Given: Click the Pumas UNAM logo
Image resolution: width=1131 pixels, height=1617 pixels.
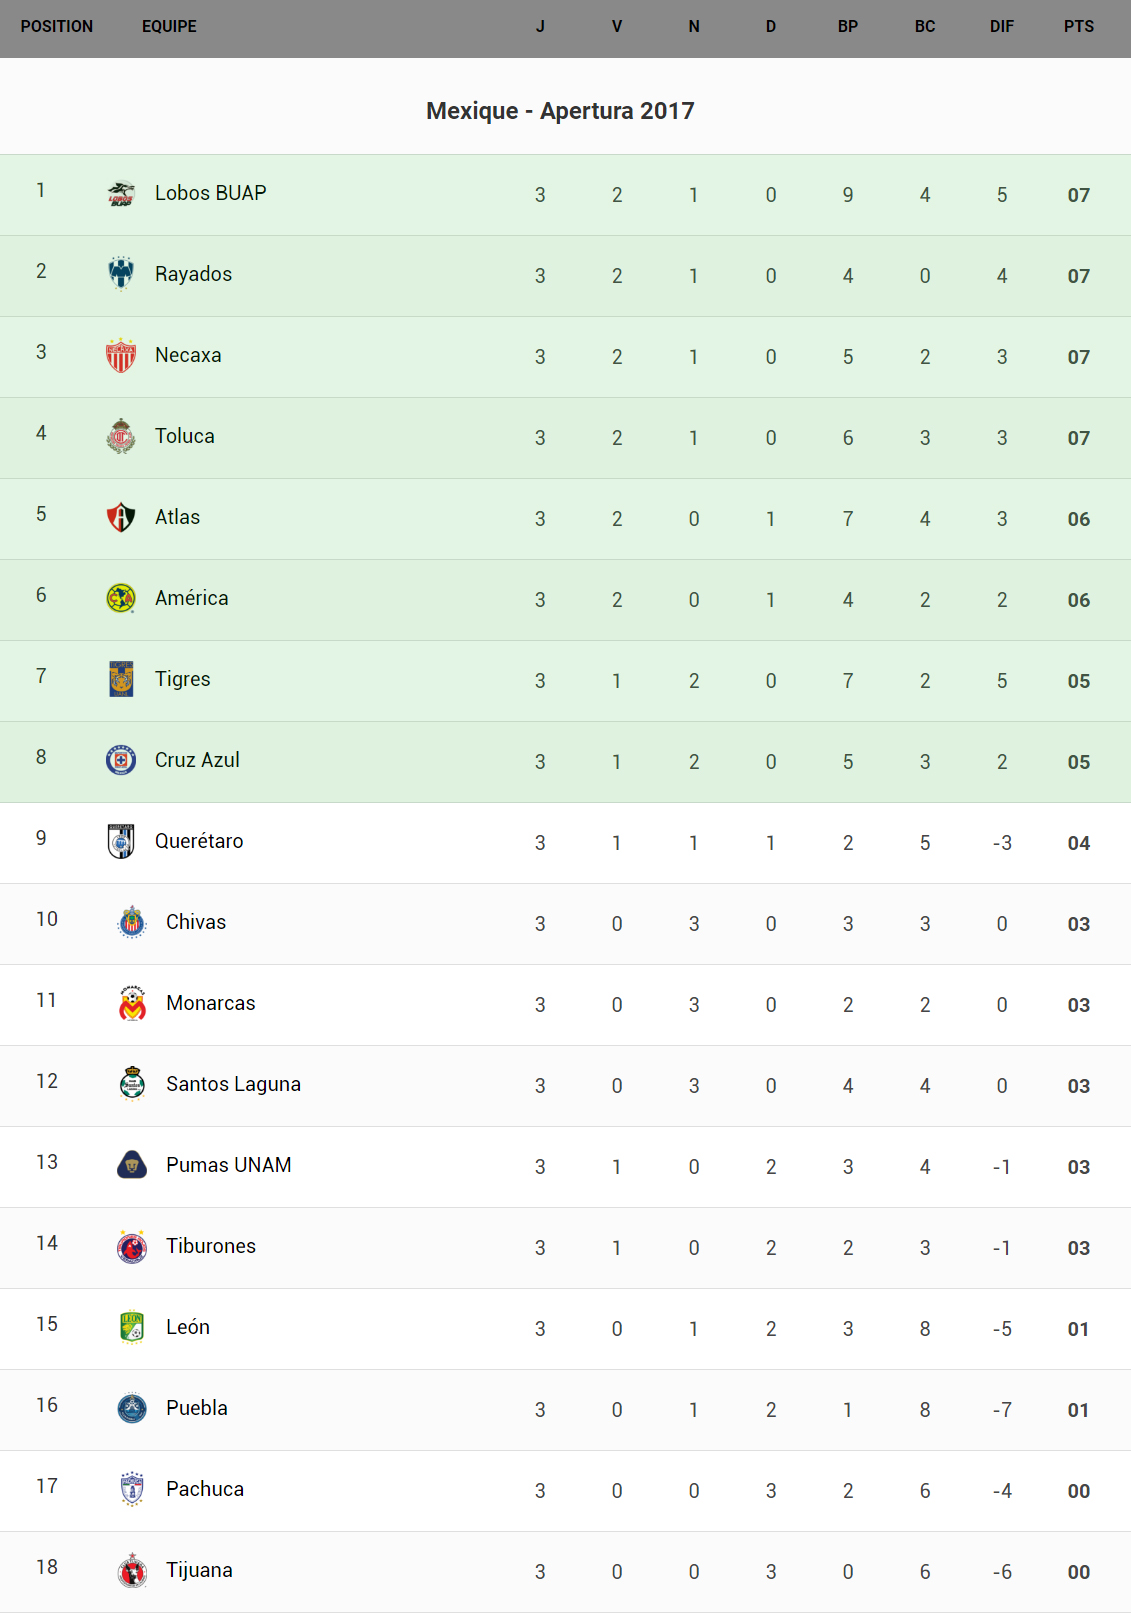Looking at the screenshot, I should tap(132, 1165).
